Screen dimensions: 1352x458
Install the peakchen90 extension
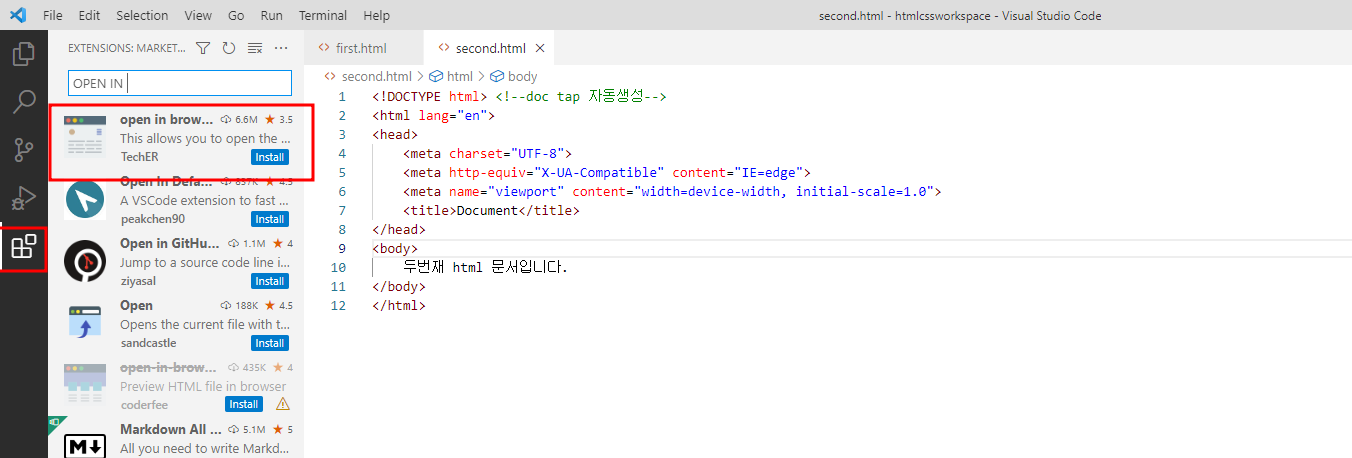tap(270, 219)
